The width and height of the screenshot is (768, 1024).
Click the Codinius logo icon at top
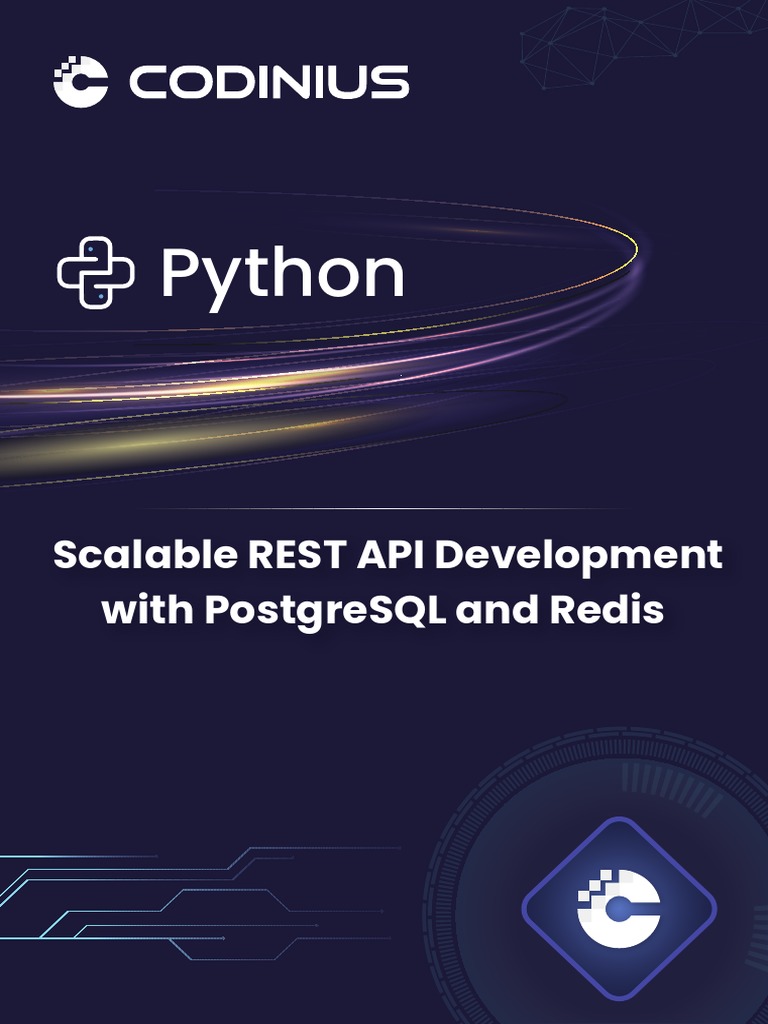pos(80,82)
